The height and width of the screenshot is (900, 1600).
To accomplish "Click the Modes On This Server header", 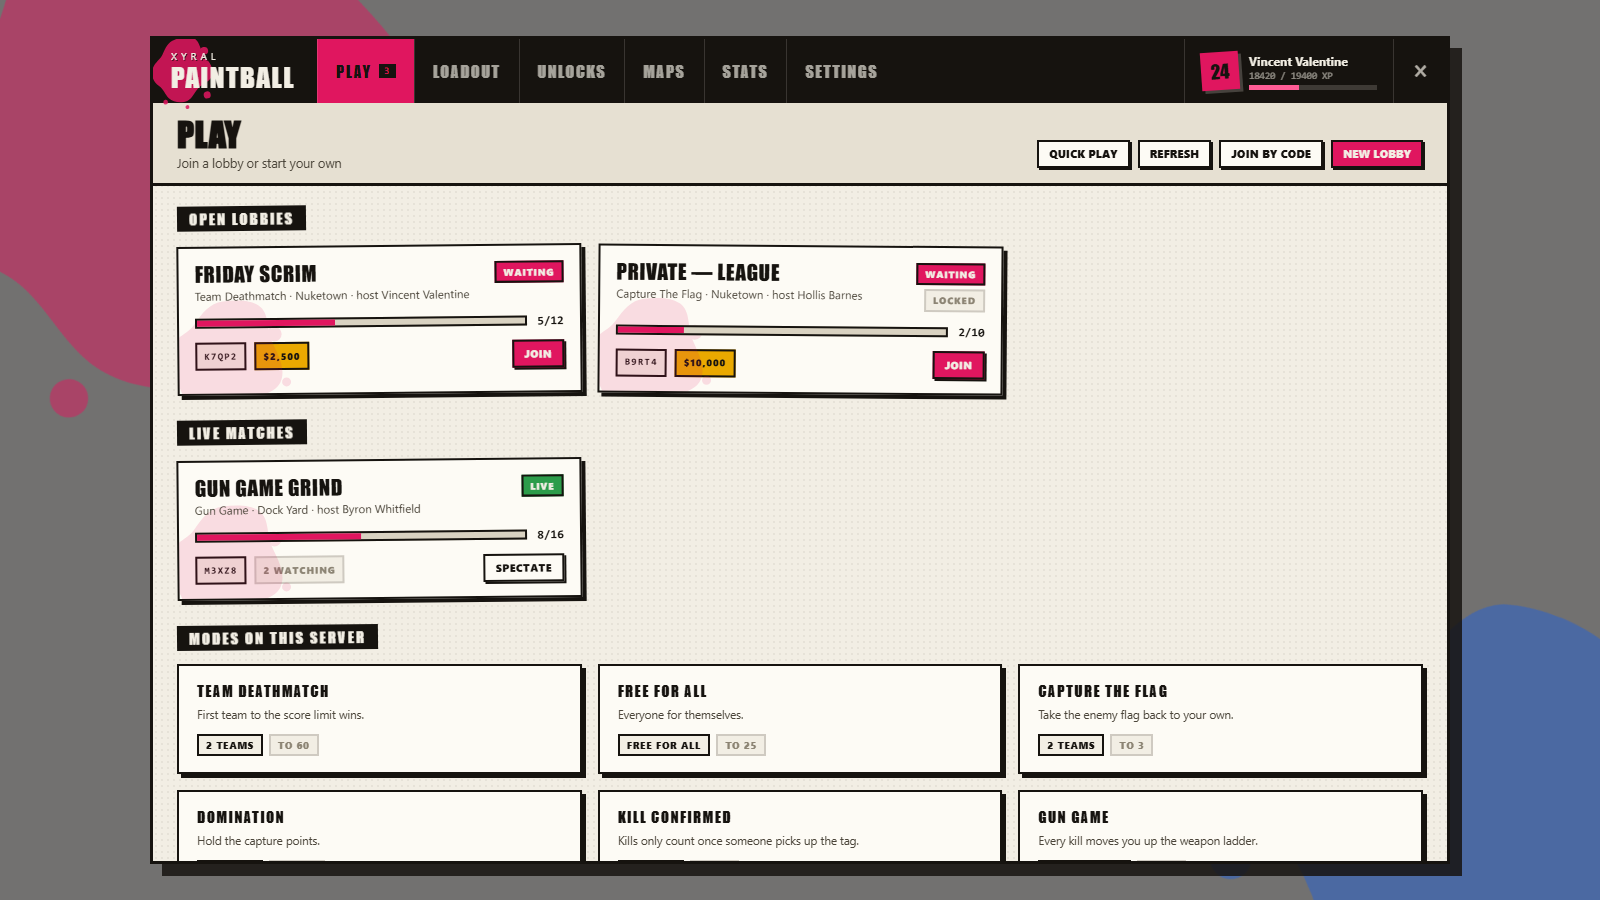I will [x=277, y=638].
